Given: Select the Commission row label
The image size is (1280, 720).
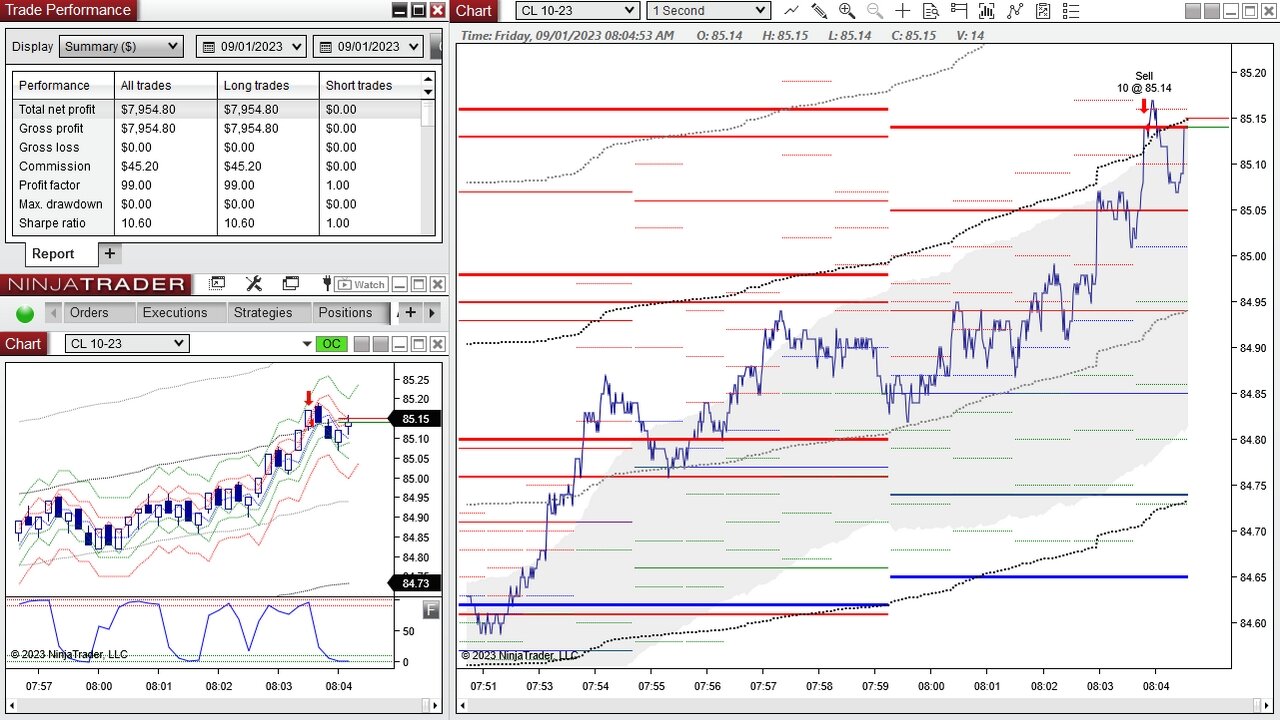Looking at the screenshot, I should (54, 166).
